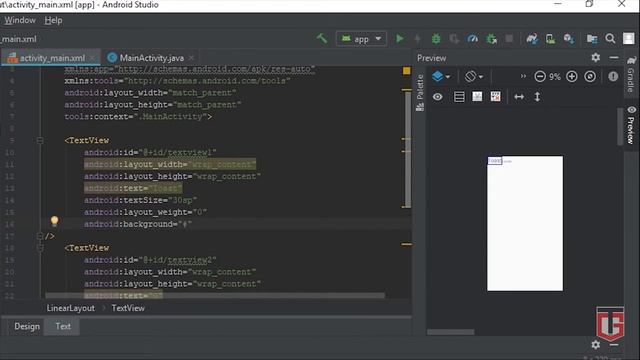
Task: Click the user profile icon in toolbar
Action: point(629,39)
